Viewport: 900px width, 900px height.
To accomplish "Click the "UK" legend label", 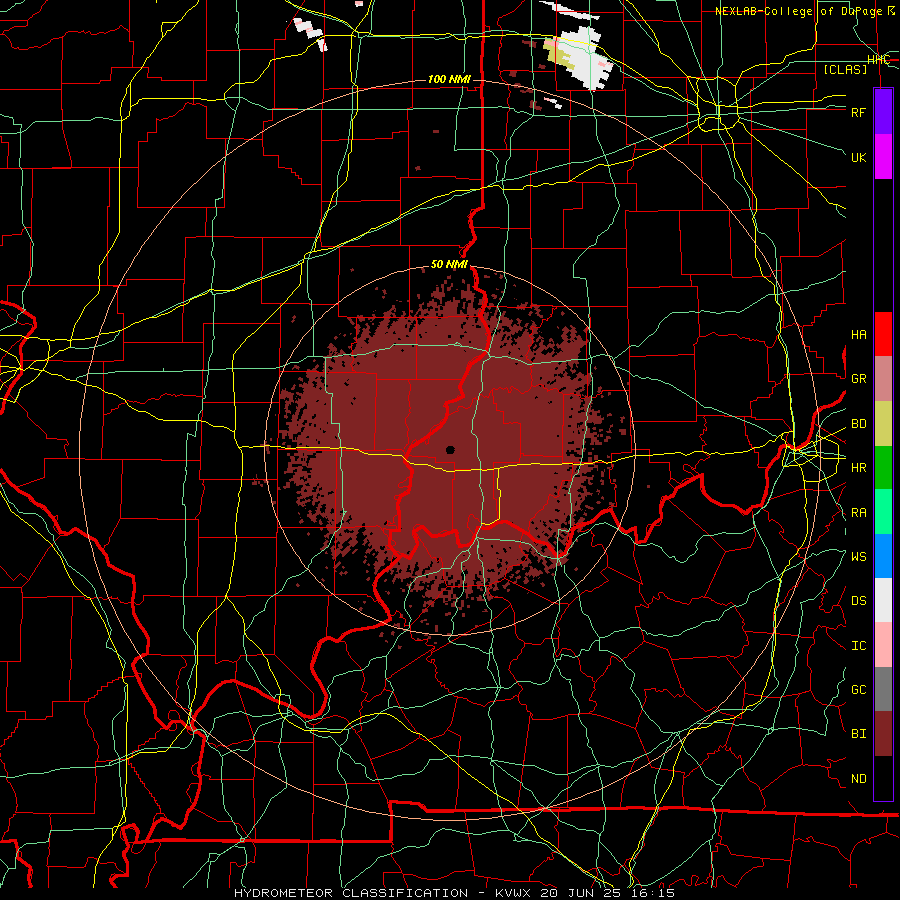I will (x=858, y=157).
